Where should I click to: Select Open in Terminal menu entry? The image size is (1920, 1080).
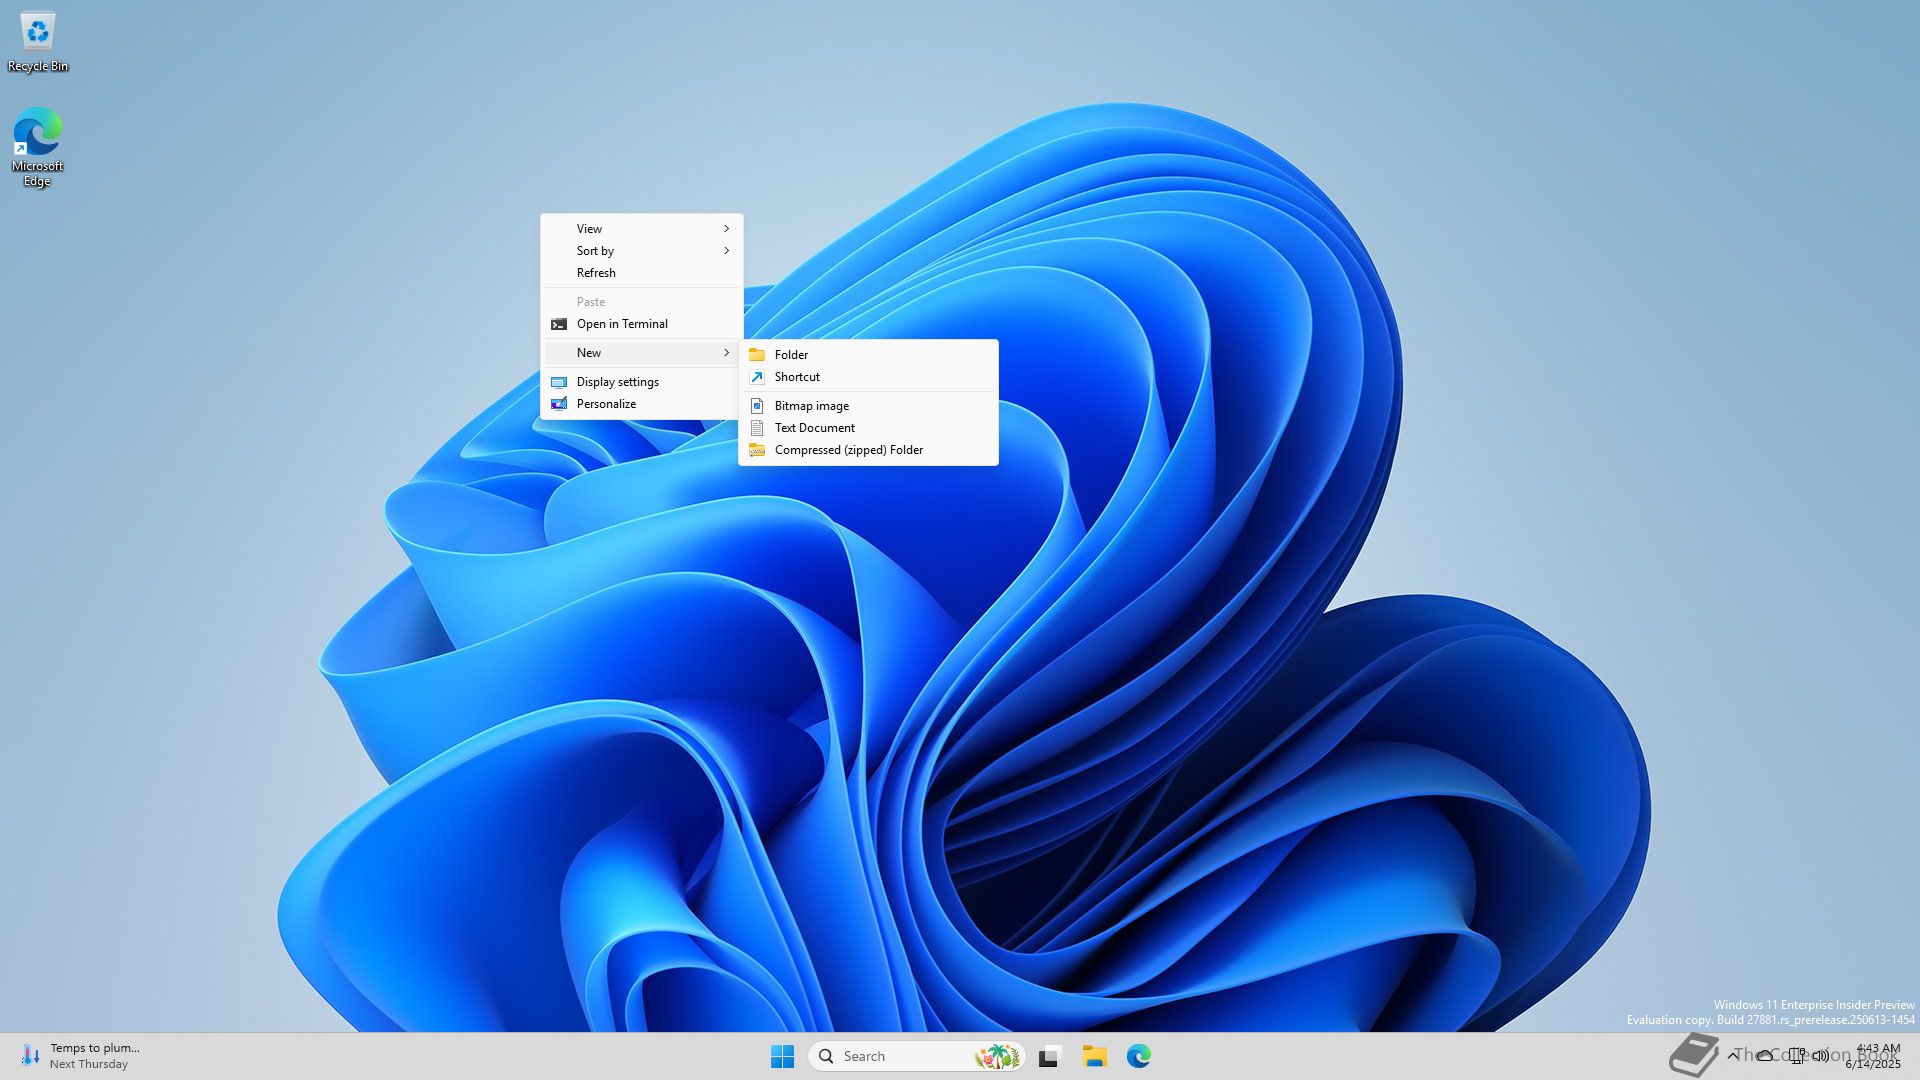coord(622,324)
